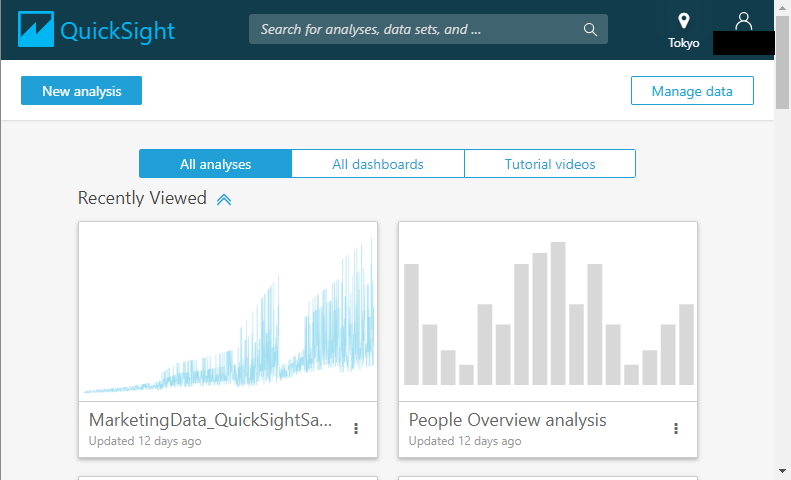The height and width of the screenshot is (480, 791).
Task: Click the People Overview analysis title
Action: (x=507, y=419)
